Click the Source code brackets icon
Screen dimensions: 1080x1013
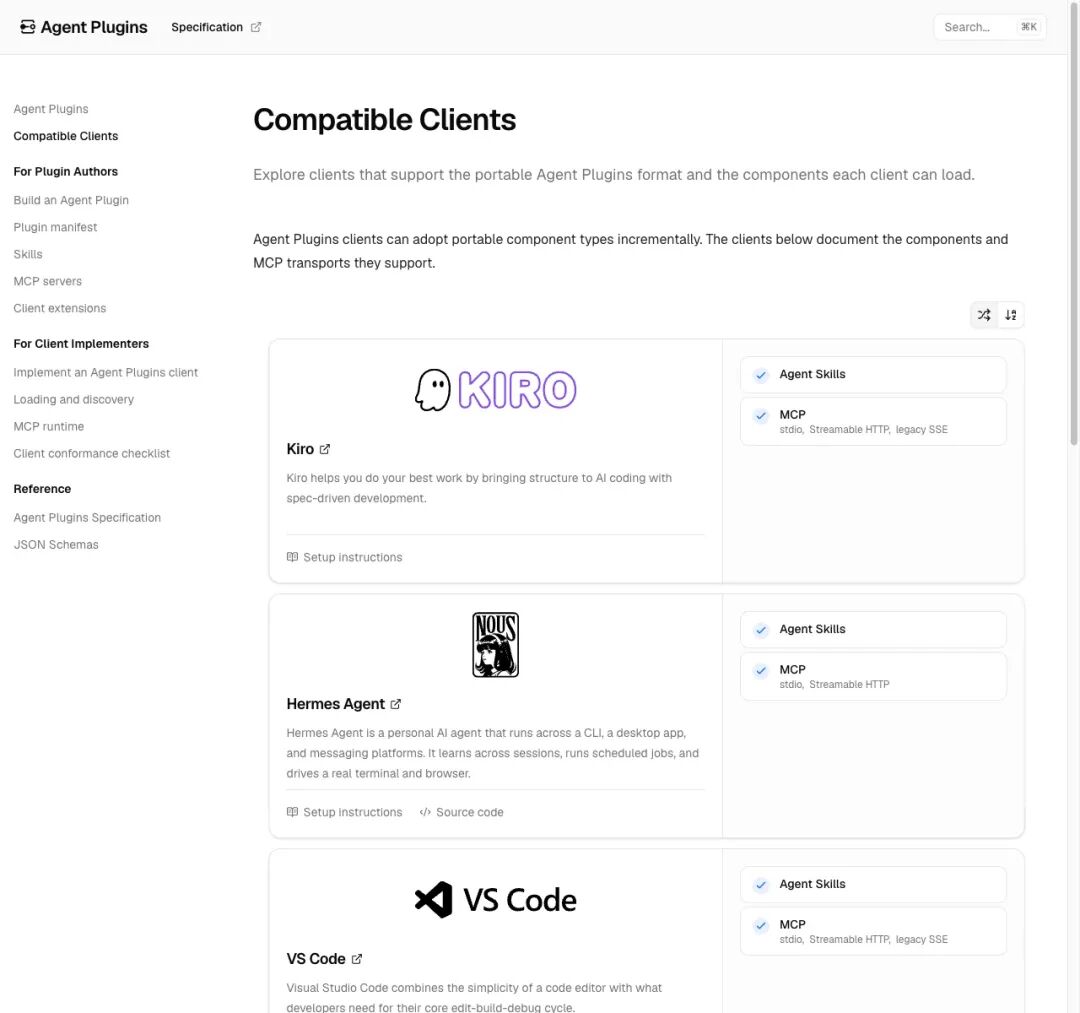tap(425, 812)
